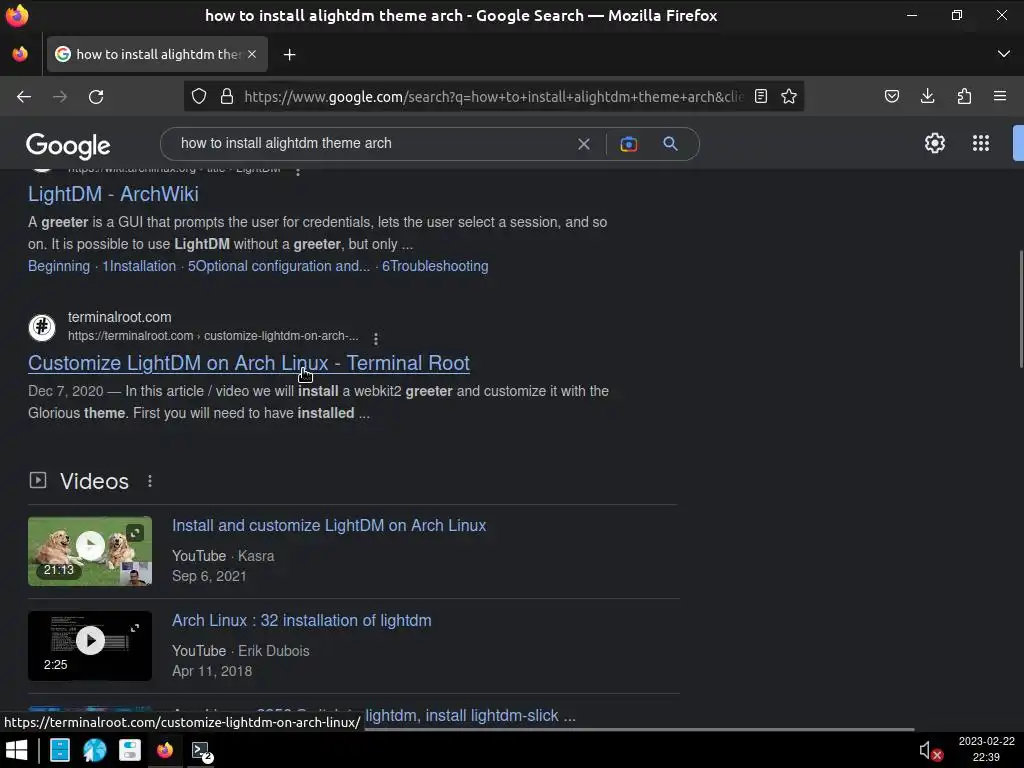Open the tracking protection shield icon
1024x768 pixels.
199,97
